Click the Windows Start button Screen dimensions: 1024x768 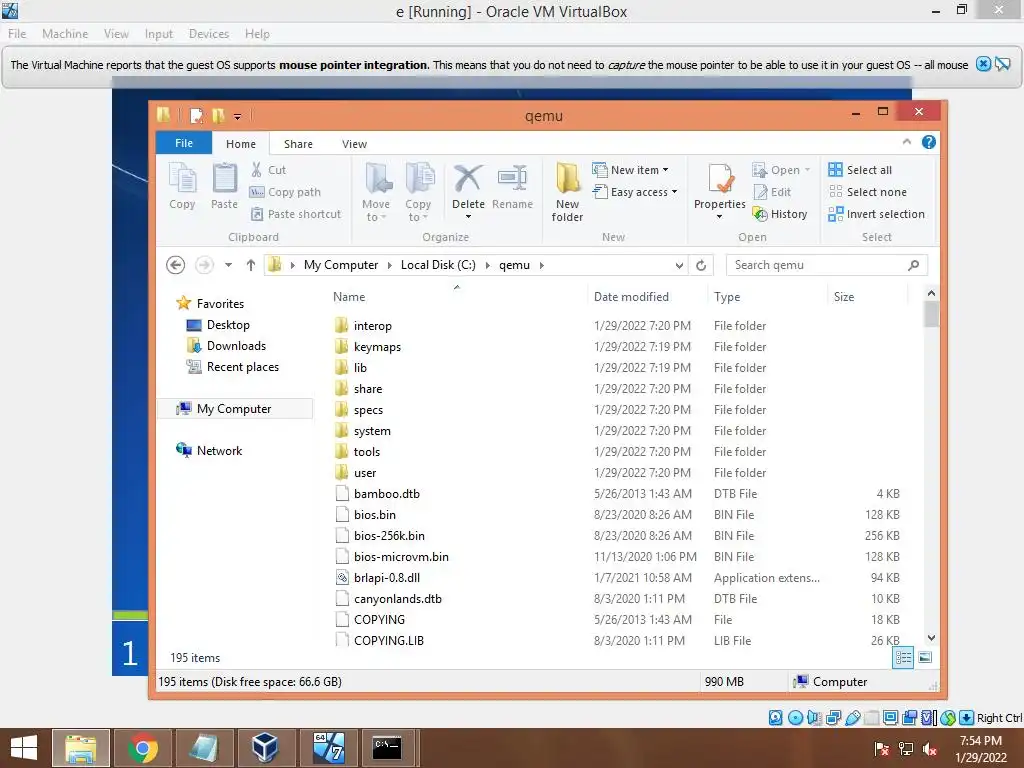pyautogui.click(x=24, y=748)
